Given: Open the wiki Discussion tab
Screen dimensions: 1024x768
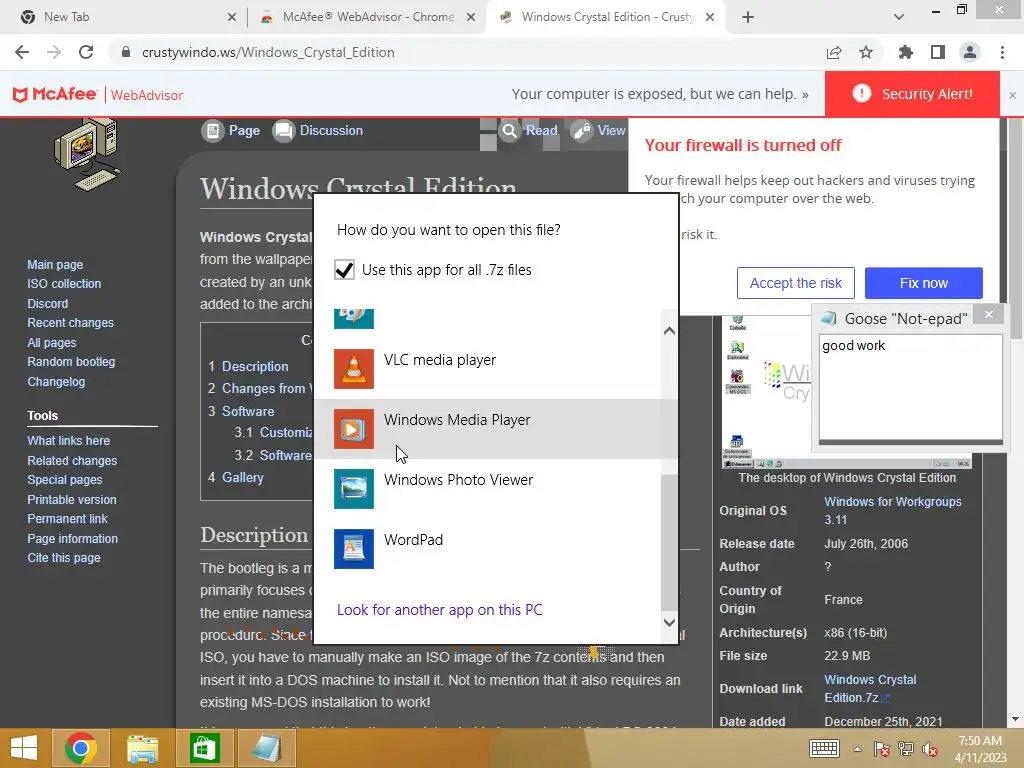Looking at the screenshot, I should [318, 131].
